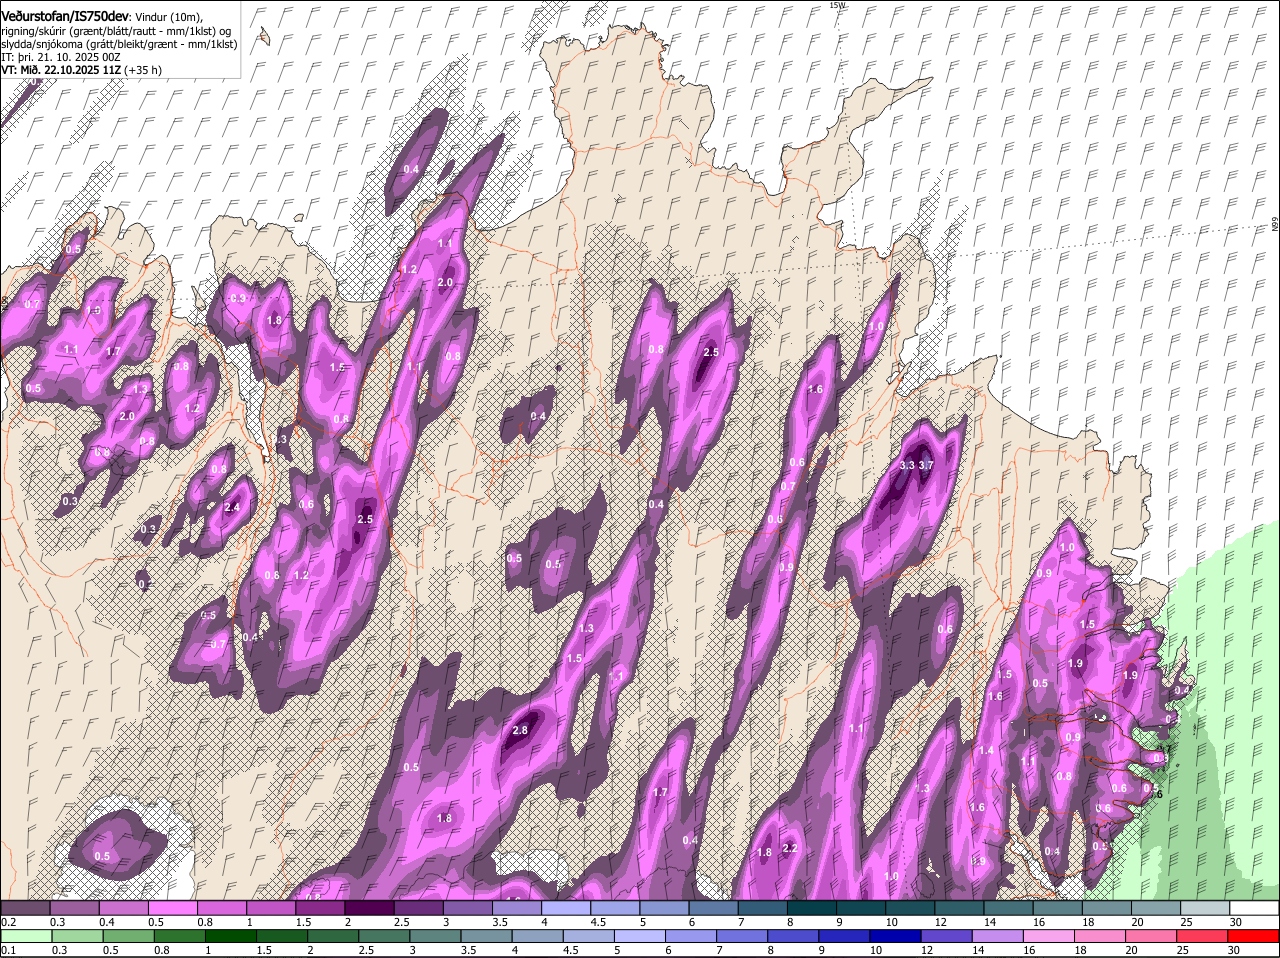Click the 3.3 precipitation value label
The image size is (1280, 958).
(x=907, y=465)
